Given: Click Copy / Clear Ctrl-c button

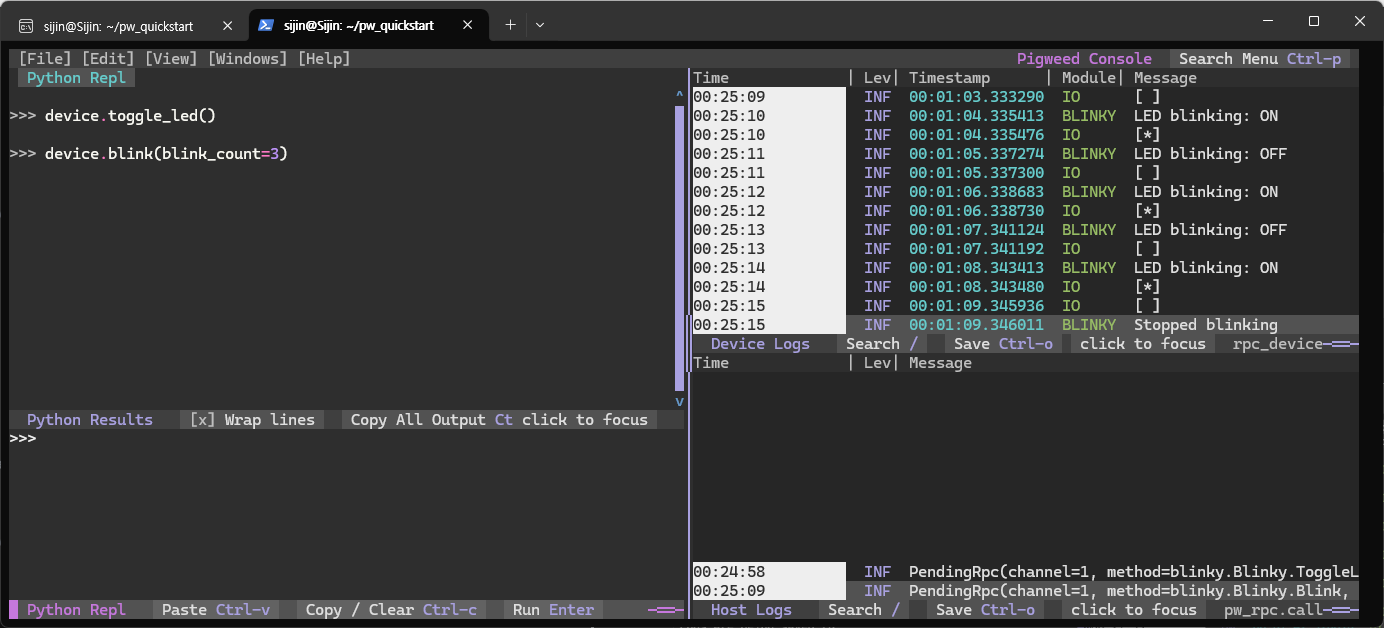Looking at the screenshot, I should coord(391,610).
